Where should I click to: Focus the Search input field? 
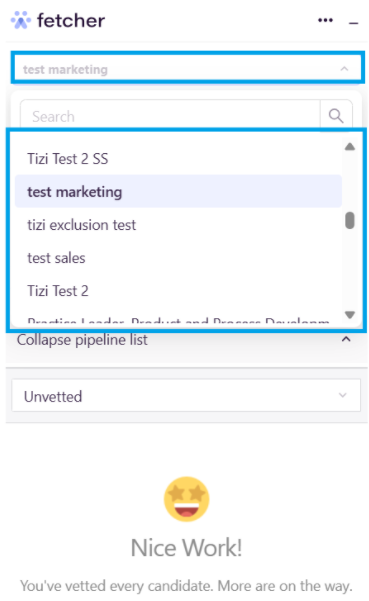click(170, 116)
